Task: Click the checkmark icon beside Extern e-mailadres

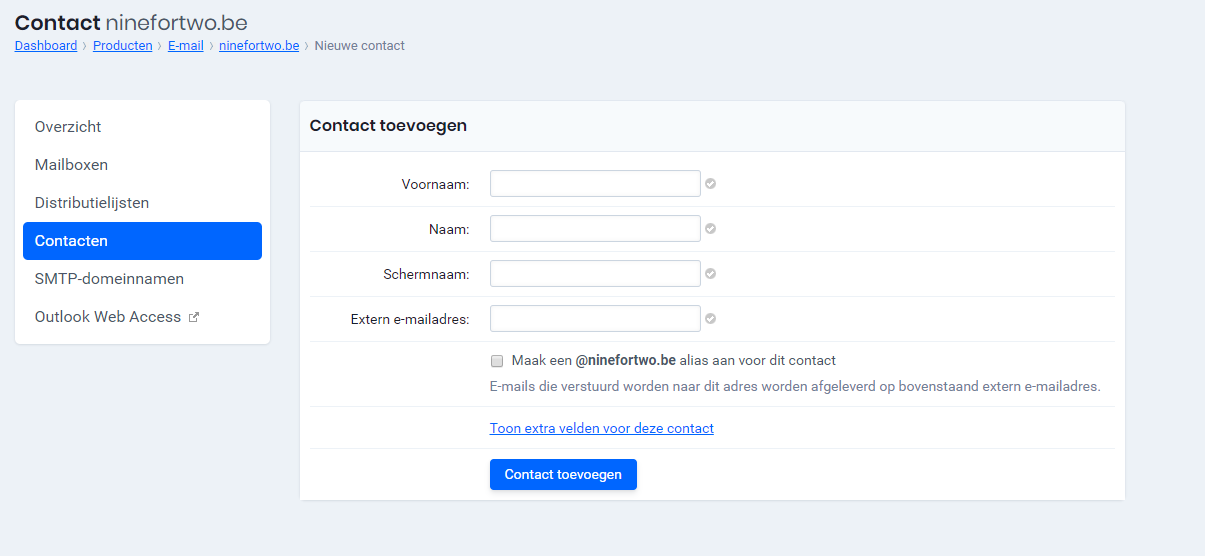Action: tap(710, 319)
